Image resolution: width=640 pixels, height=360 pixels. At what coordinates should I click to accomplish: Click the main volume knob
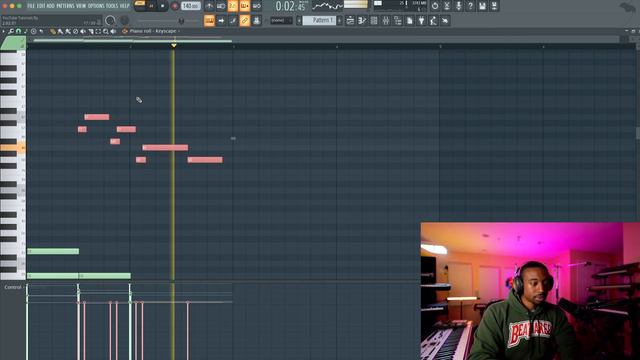[x=110, y=20]
